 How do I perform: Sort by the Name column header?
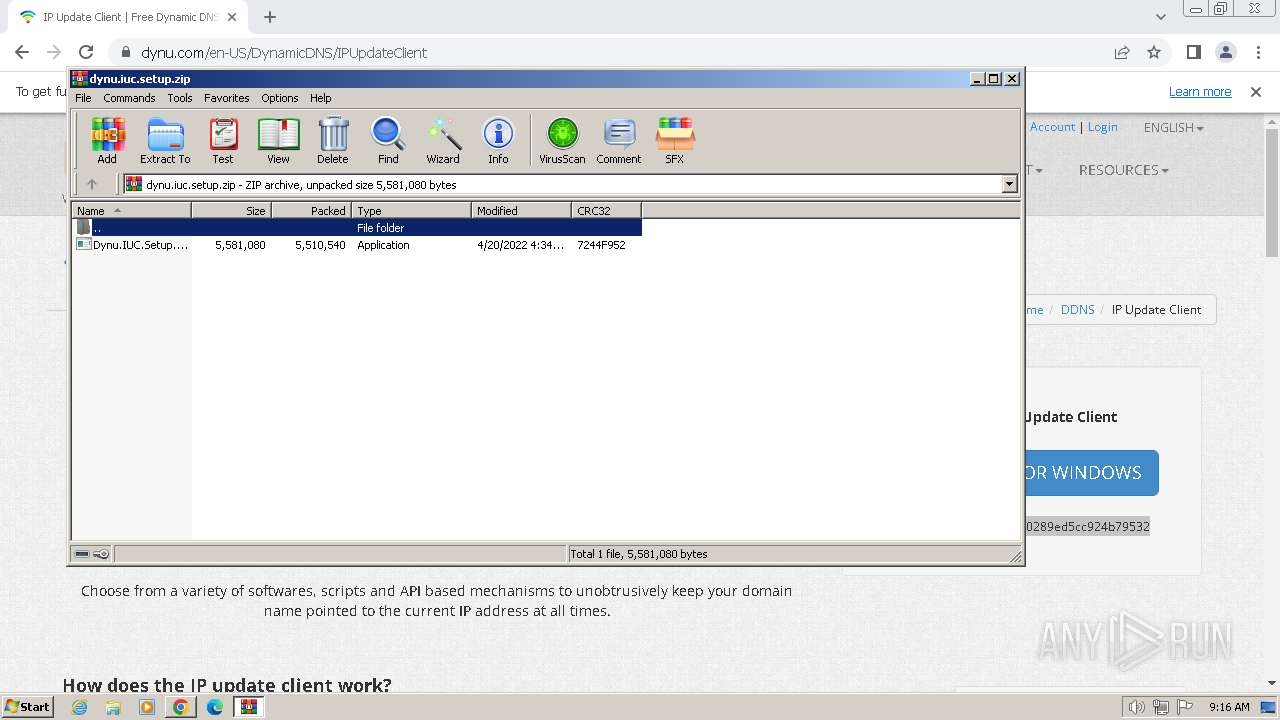point(131,210)
